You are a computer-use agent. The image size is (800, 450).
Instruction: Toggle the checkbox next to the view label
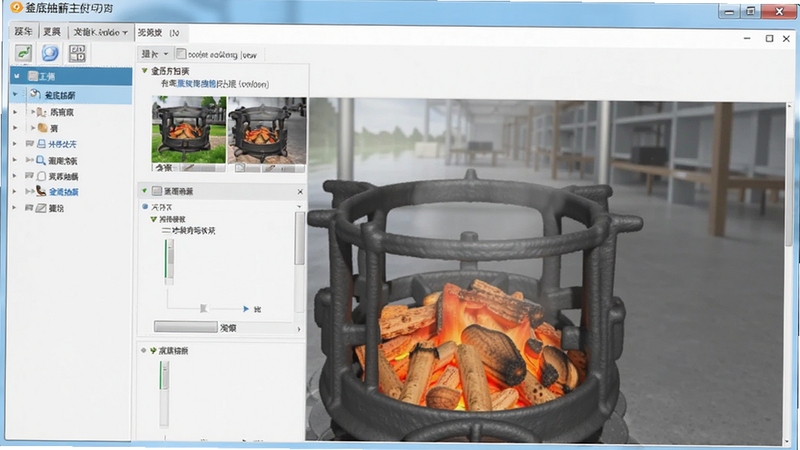(x=181, y=54)
